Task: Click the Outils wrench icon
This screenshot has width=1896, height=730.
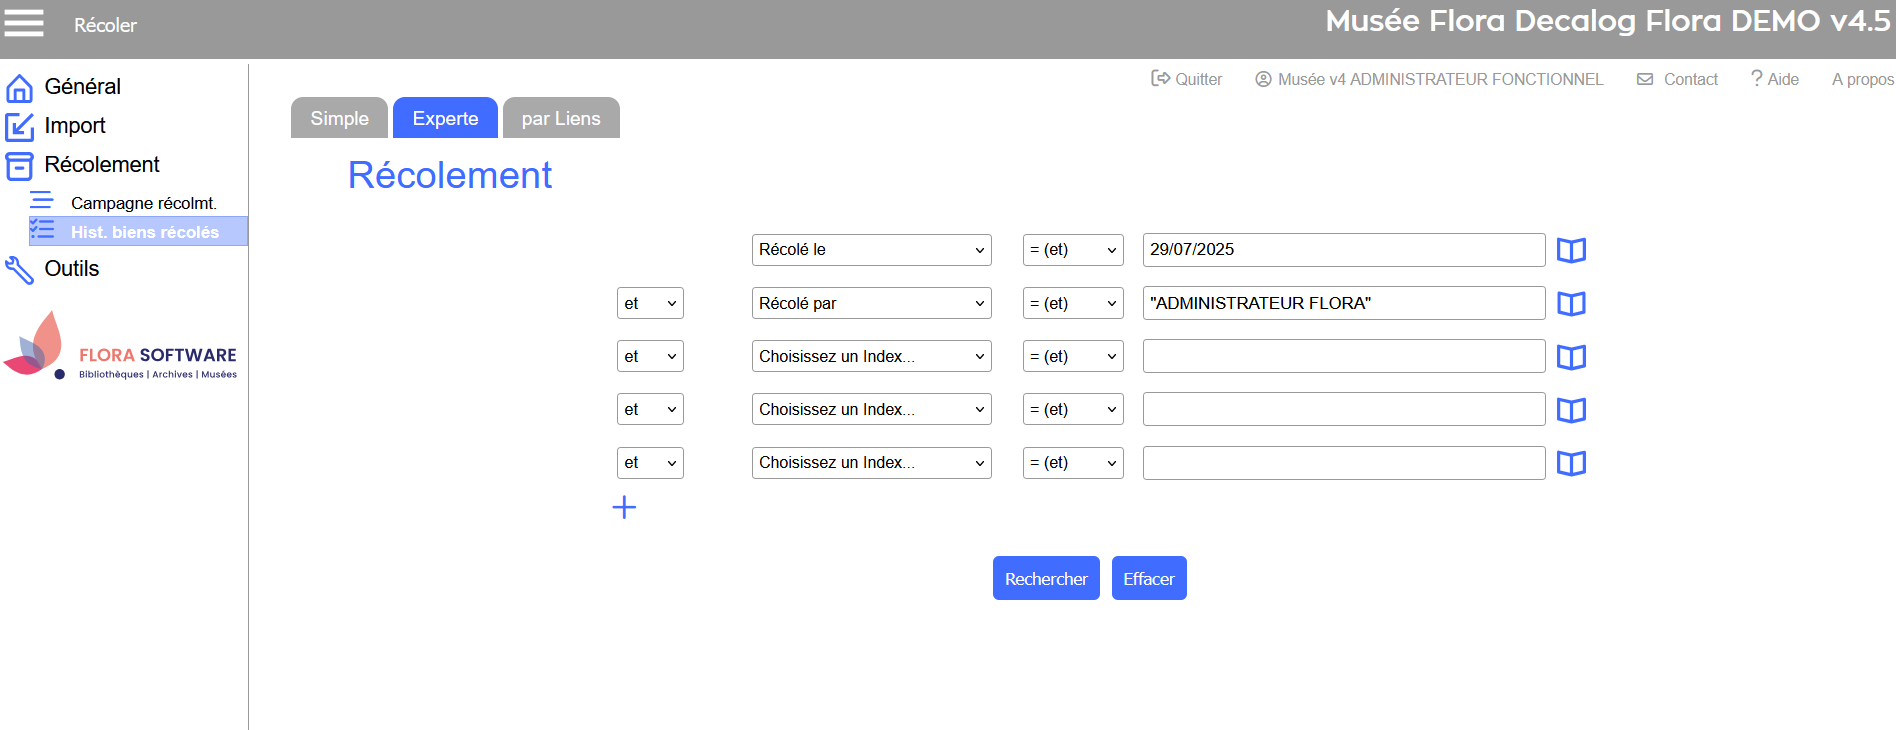Action: [x=19, y=270]
